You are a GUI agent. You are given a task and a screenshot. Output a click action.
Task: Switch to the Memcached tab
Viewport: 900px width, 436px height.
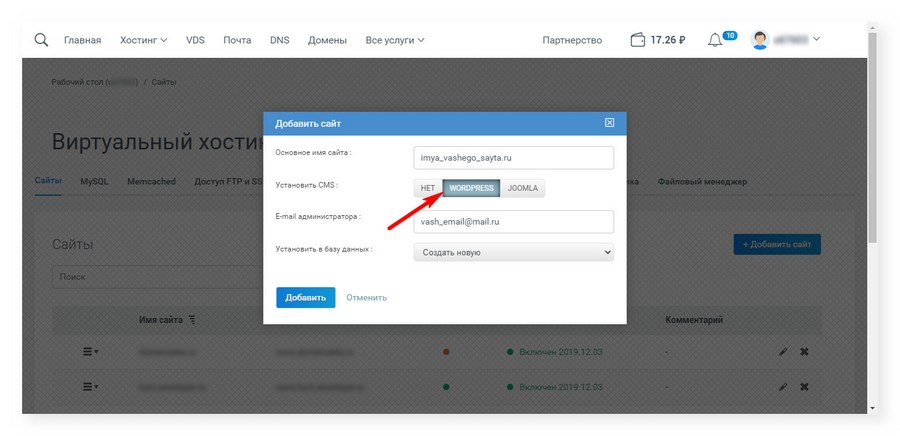point(152,181)
